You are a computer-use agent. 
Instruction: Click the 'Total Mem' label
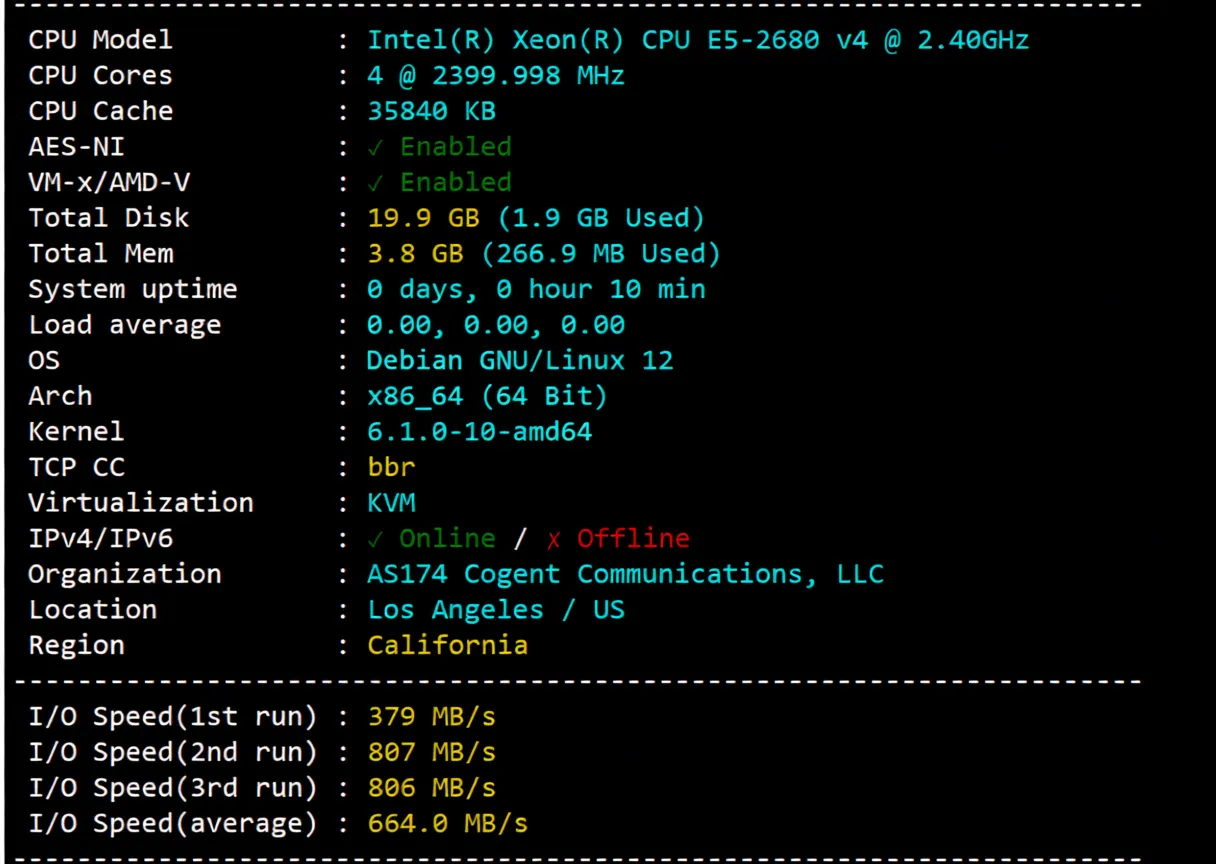pos(100,254)
